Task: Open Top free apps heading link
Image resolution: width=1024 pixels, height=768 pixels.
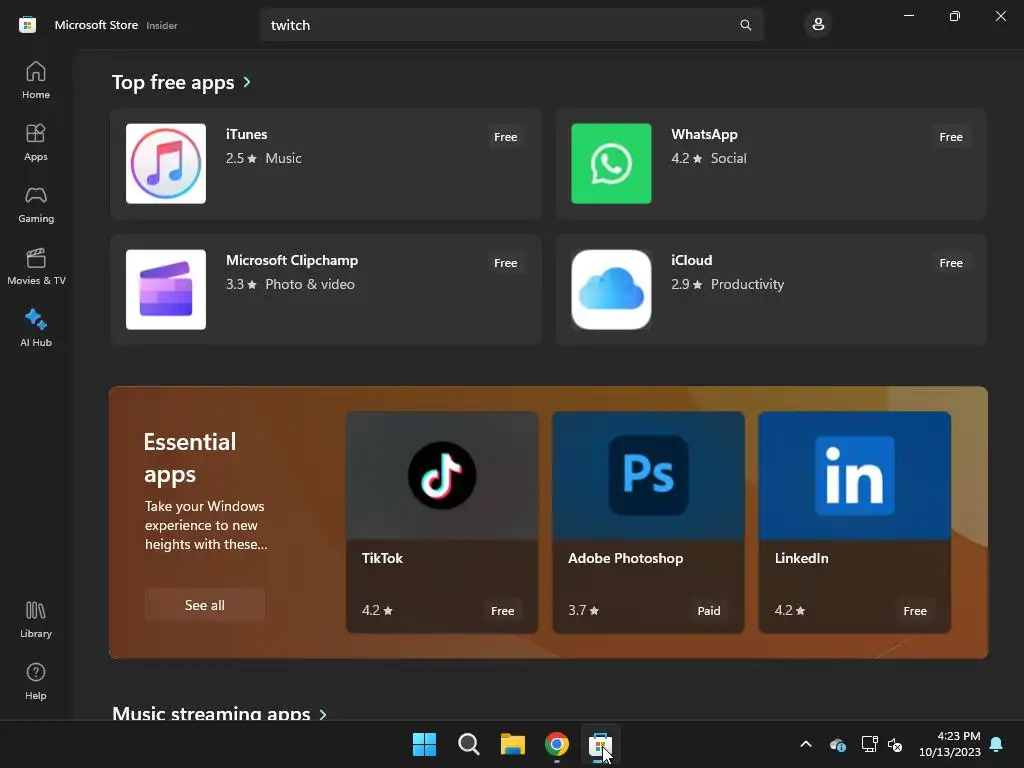Action: coord(173,82)
